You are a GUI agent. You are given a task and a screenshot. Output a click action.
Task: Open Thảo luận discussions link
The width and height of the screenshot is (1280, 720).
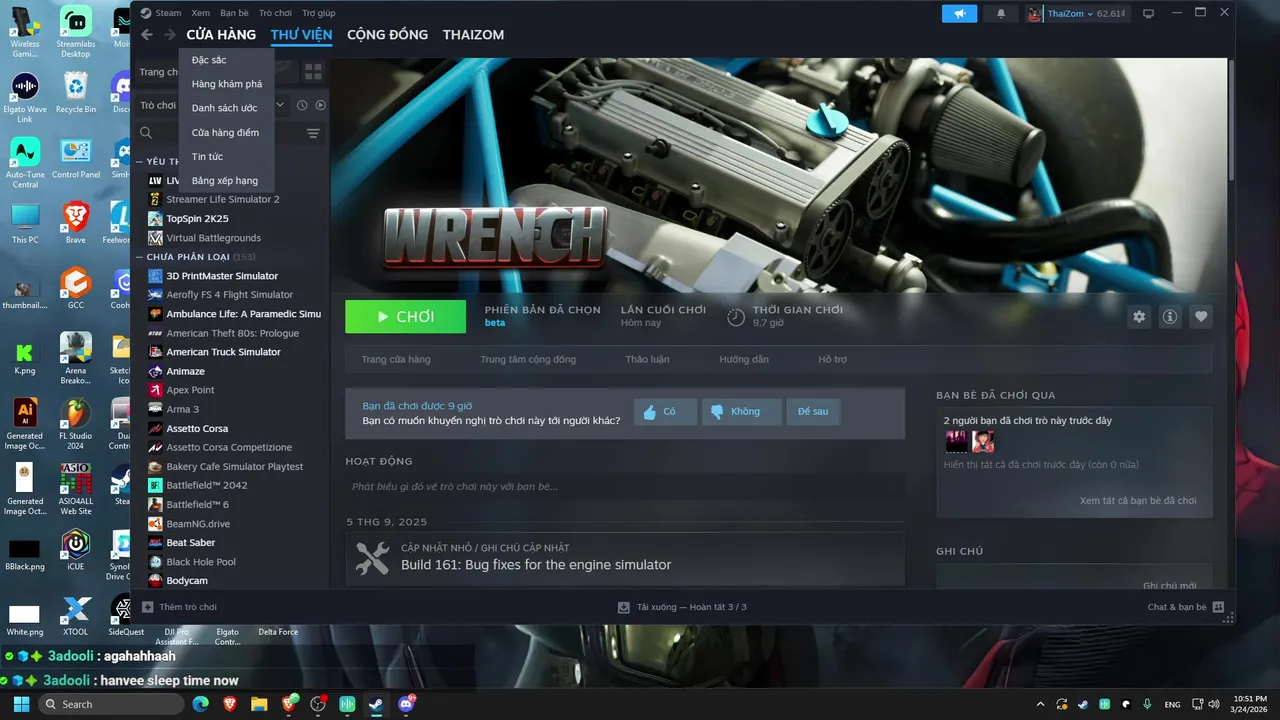pyautogui.click(x=647, y=359)
